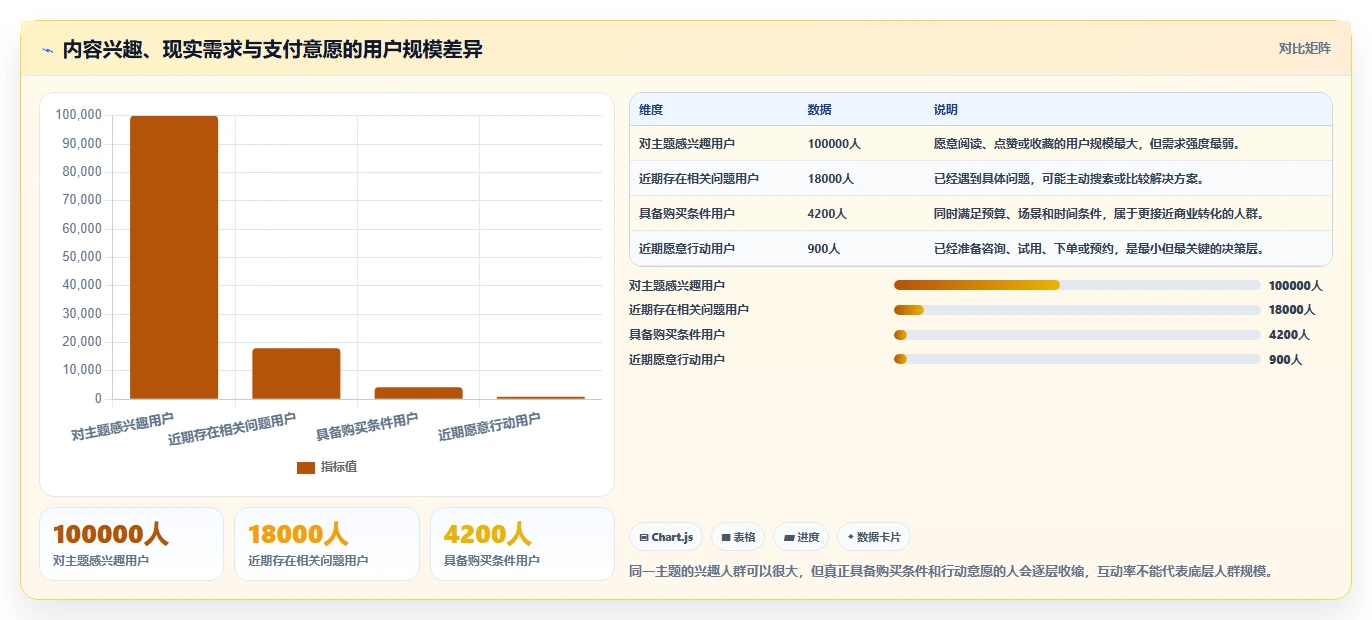The image size is (1372, 620).
Task: Click the 说明 table column header
Action: click(945, 110)
